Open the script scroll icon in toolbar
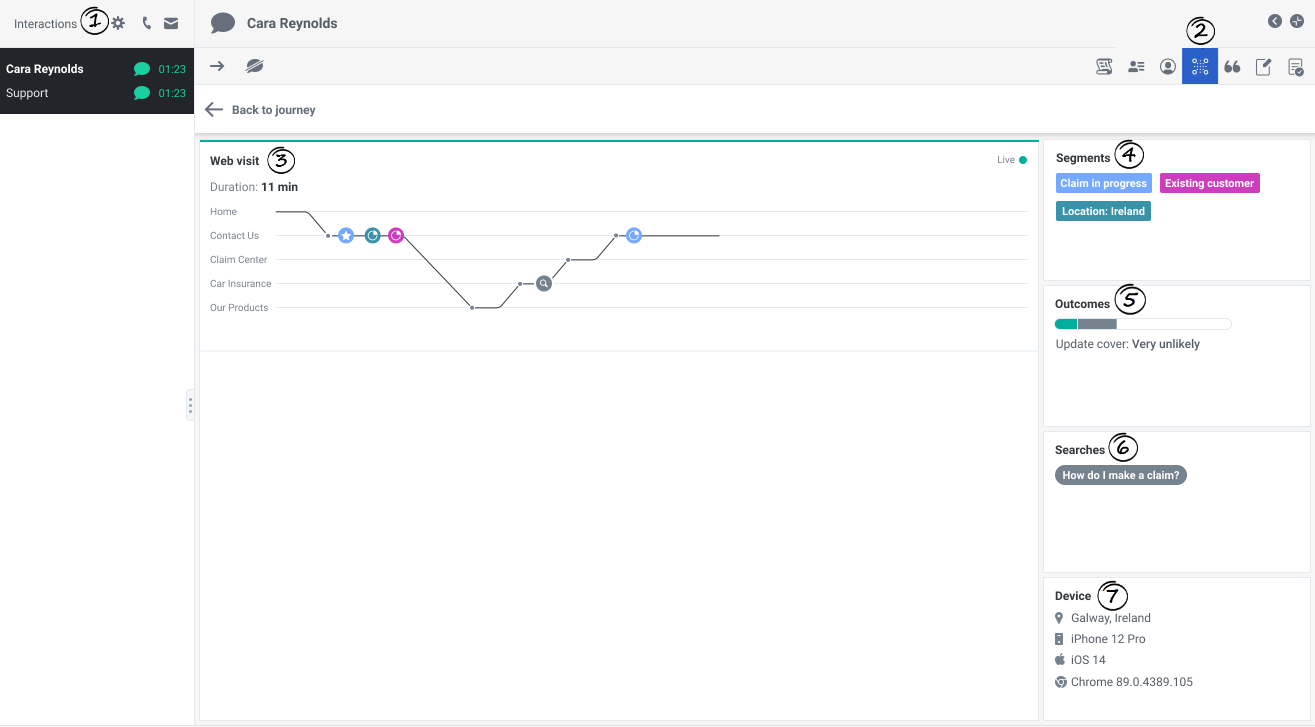The image size is (1315, 727). tap(1104, 67)
